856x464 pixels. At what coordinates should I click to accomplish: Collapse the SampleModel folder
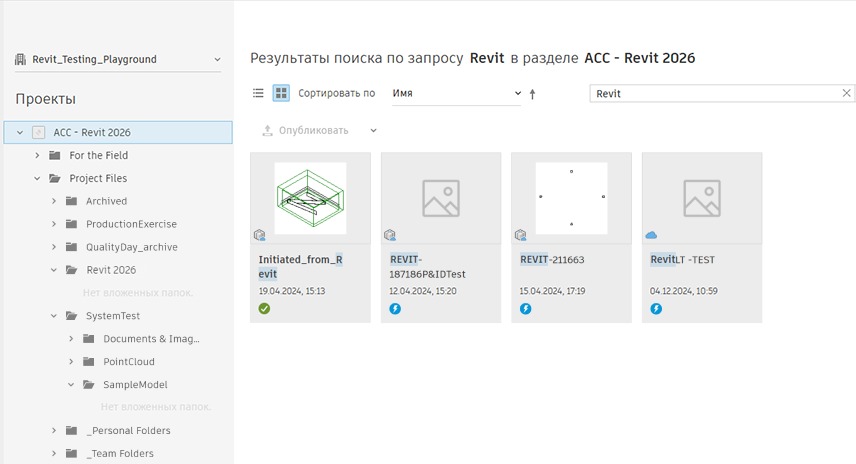[x=71, y=385]
